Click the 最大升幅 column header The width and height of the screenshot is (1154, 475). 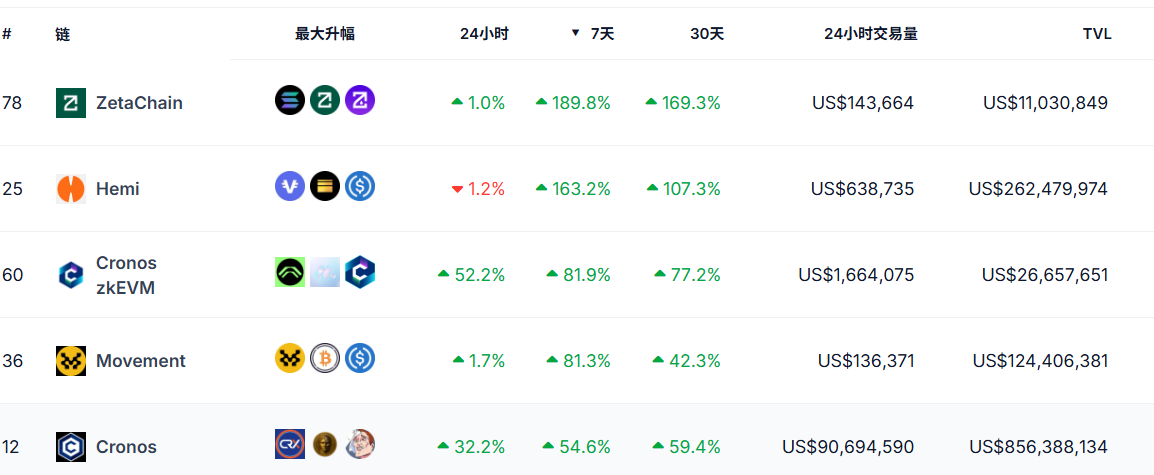325,34
